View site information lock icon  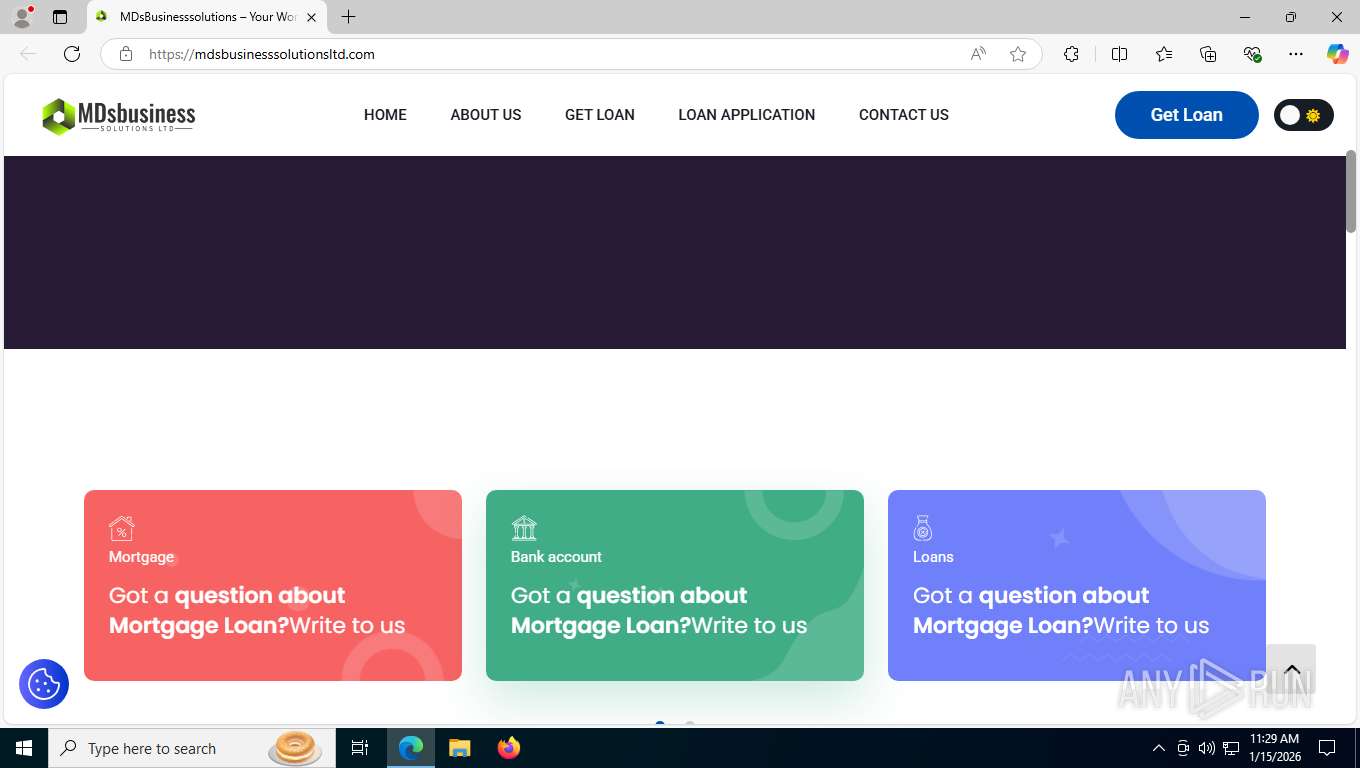[x=126, y=54]
